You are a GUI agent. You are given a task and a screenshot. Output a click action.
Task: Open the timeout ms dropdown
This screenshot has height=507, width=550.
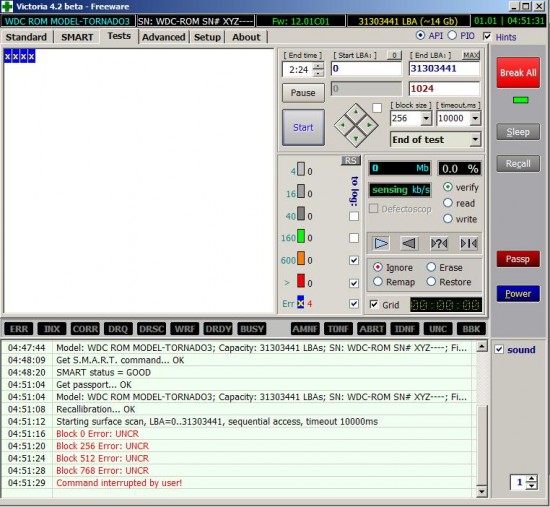coord(475,118)
